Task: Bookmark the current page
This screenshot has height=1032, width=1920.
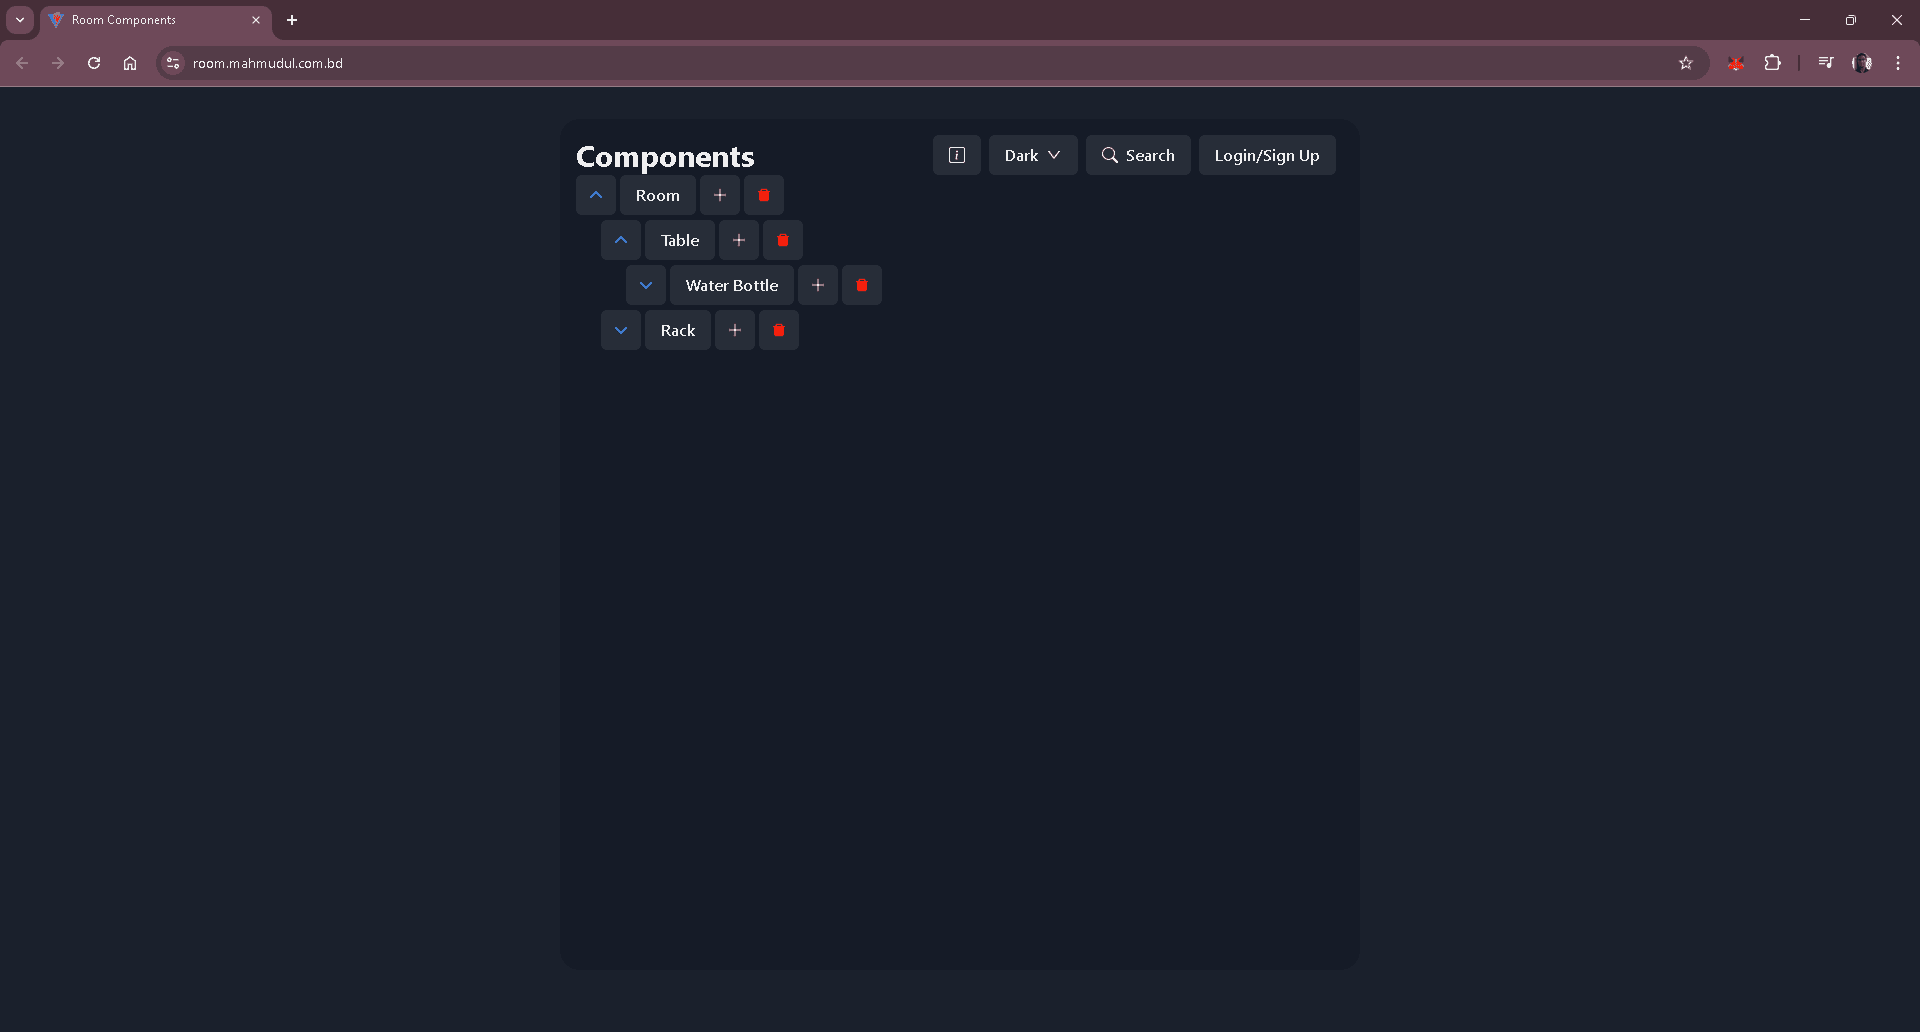Action: click(1686, 63)
